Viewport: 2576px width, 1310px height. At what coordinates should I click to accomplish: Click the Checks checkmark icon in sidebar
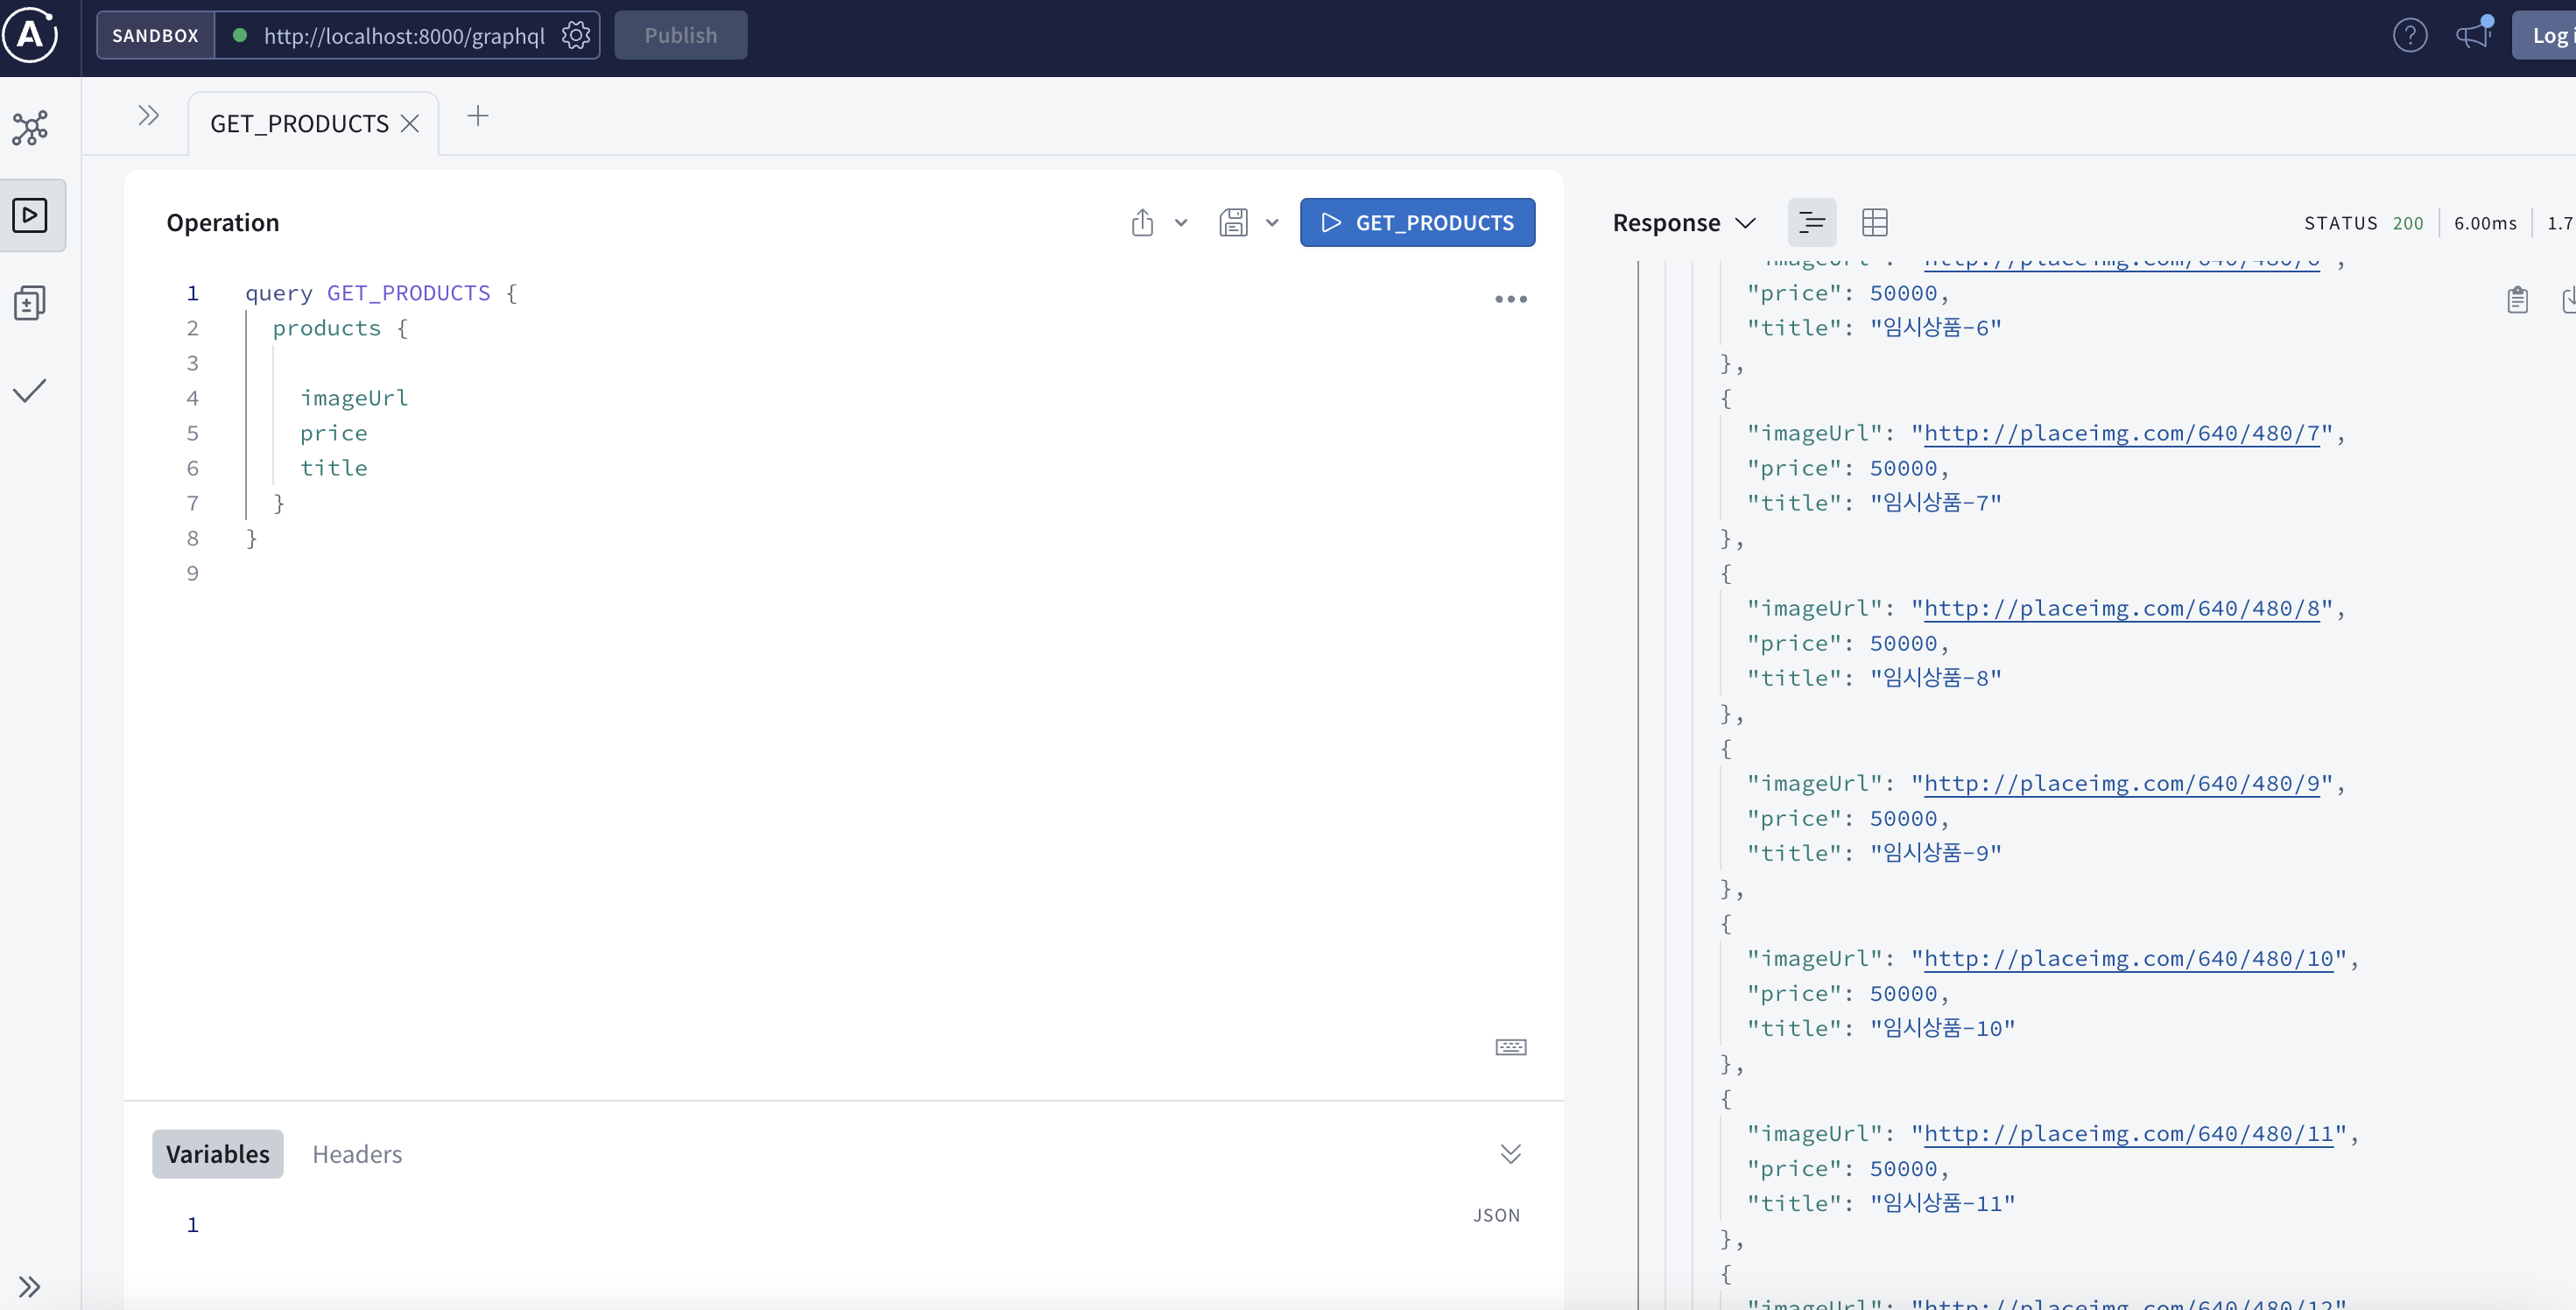click(x=30, y=390)
